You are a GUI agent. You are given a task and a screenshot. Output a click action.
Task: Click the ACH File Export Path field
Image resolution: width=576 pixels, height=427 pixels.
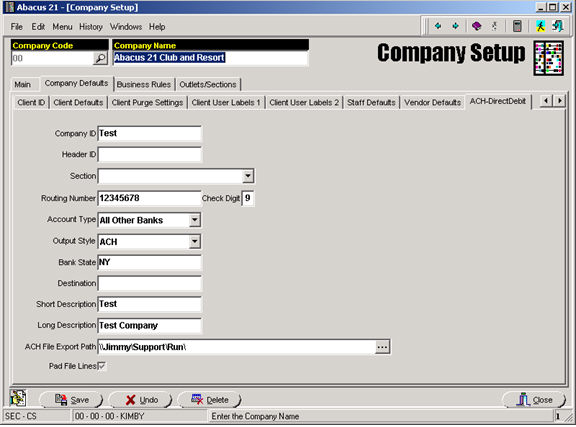coord(237,347)
